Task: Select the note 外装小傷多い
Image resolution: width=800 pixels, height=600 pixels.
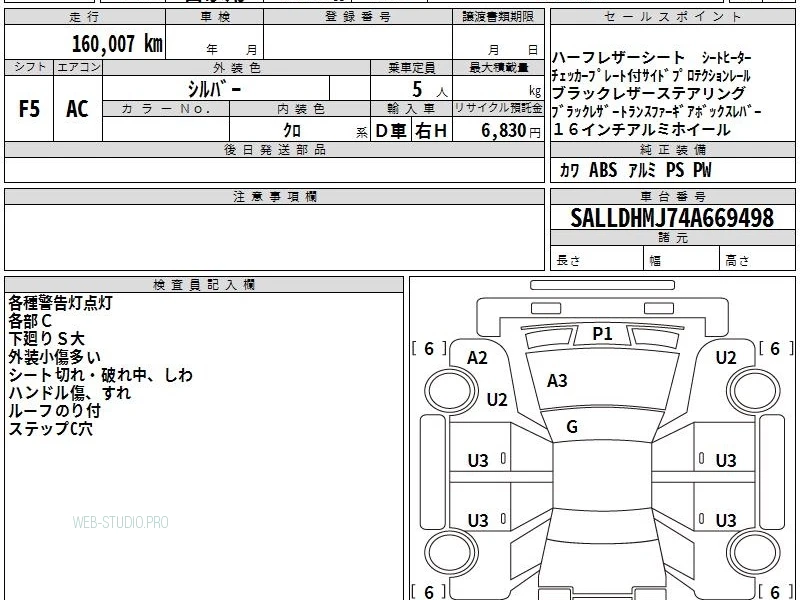Action: point(55,357)
